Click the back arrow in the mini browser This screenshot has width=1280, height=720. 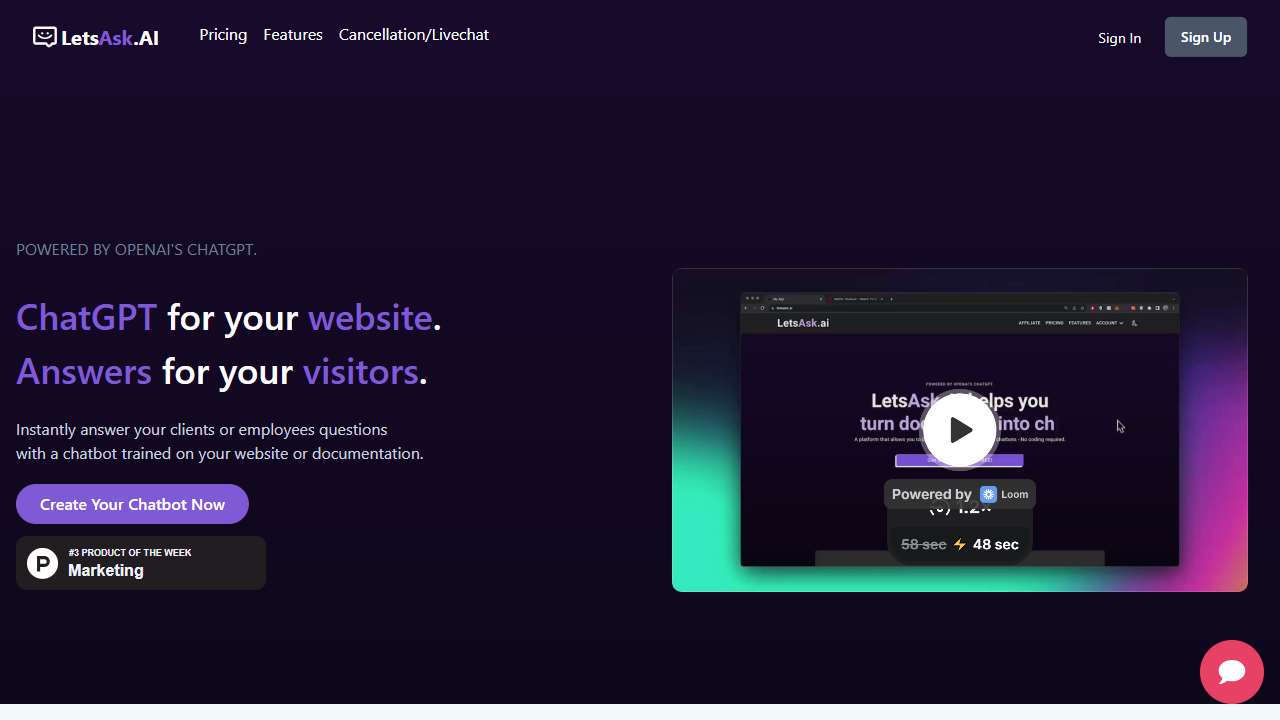pos(746,306)
